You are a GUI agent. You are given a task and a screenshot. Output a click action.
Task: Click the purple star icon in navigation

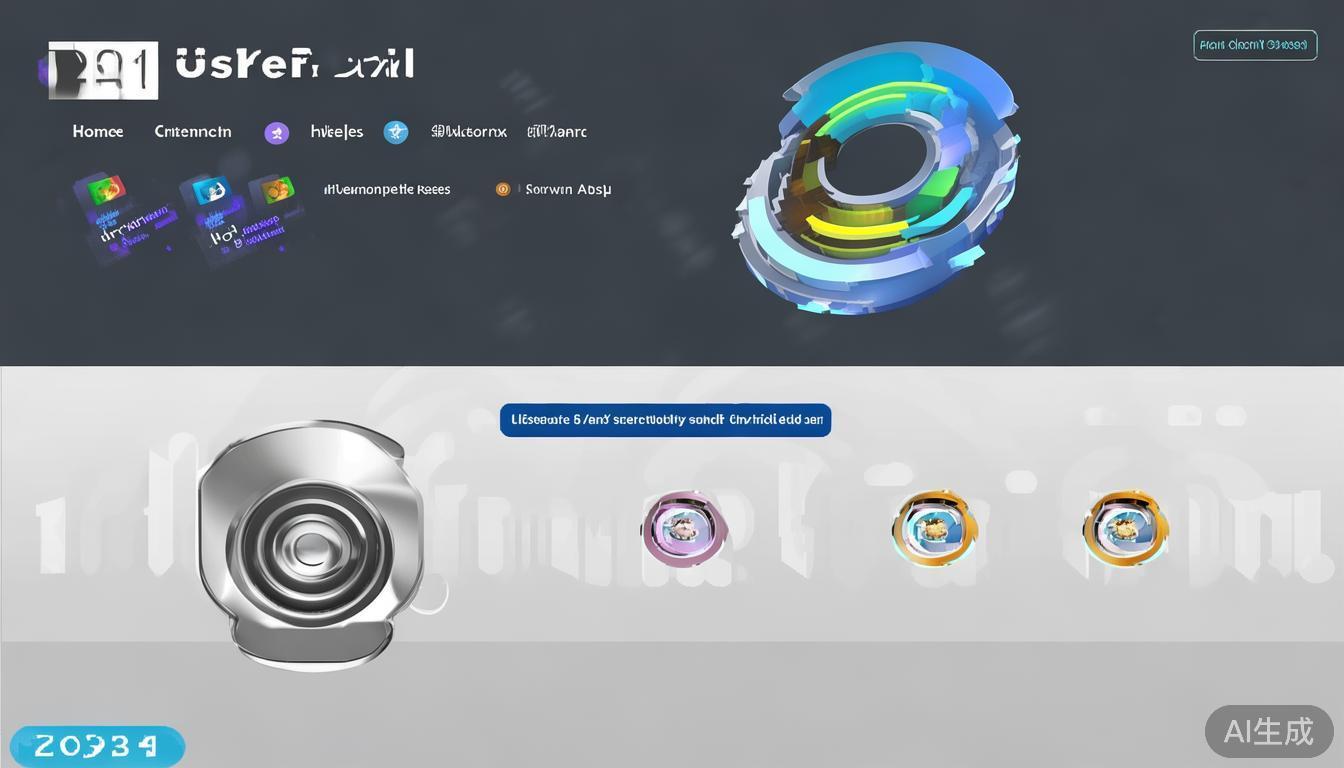(277, 133)
